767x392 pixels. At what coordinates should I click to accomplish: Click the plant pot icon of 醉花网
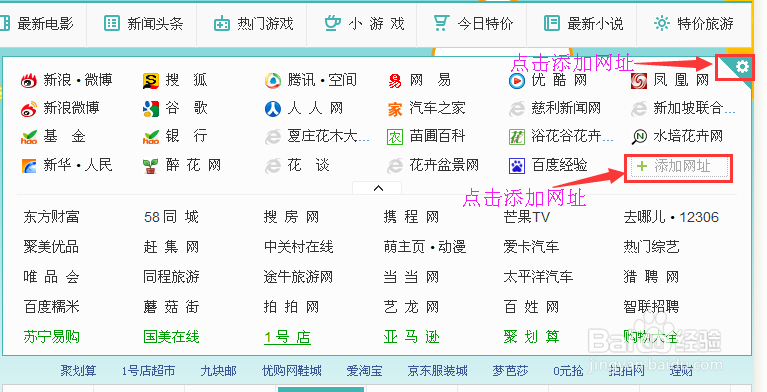tap(151, 166)
